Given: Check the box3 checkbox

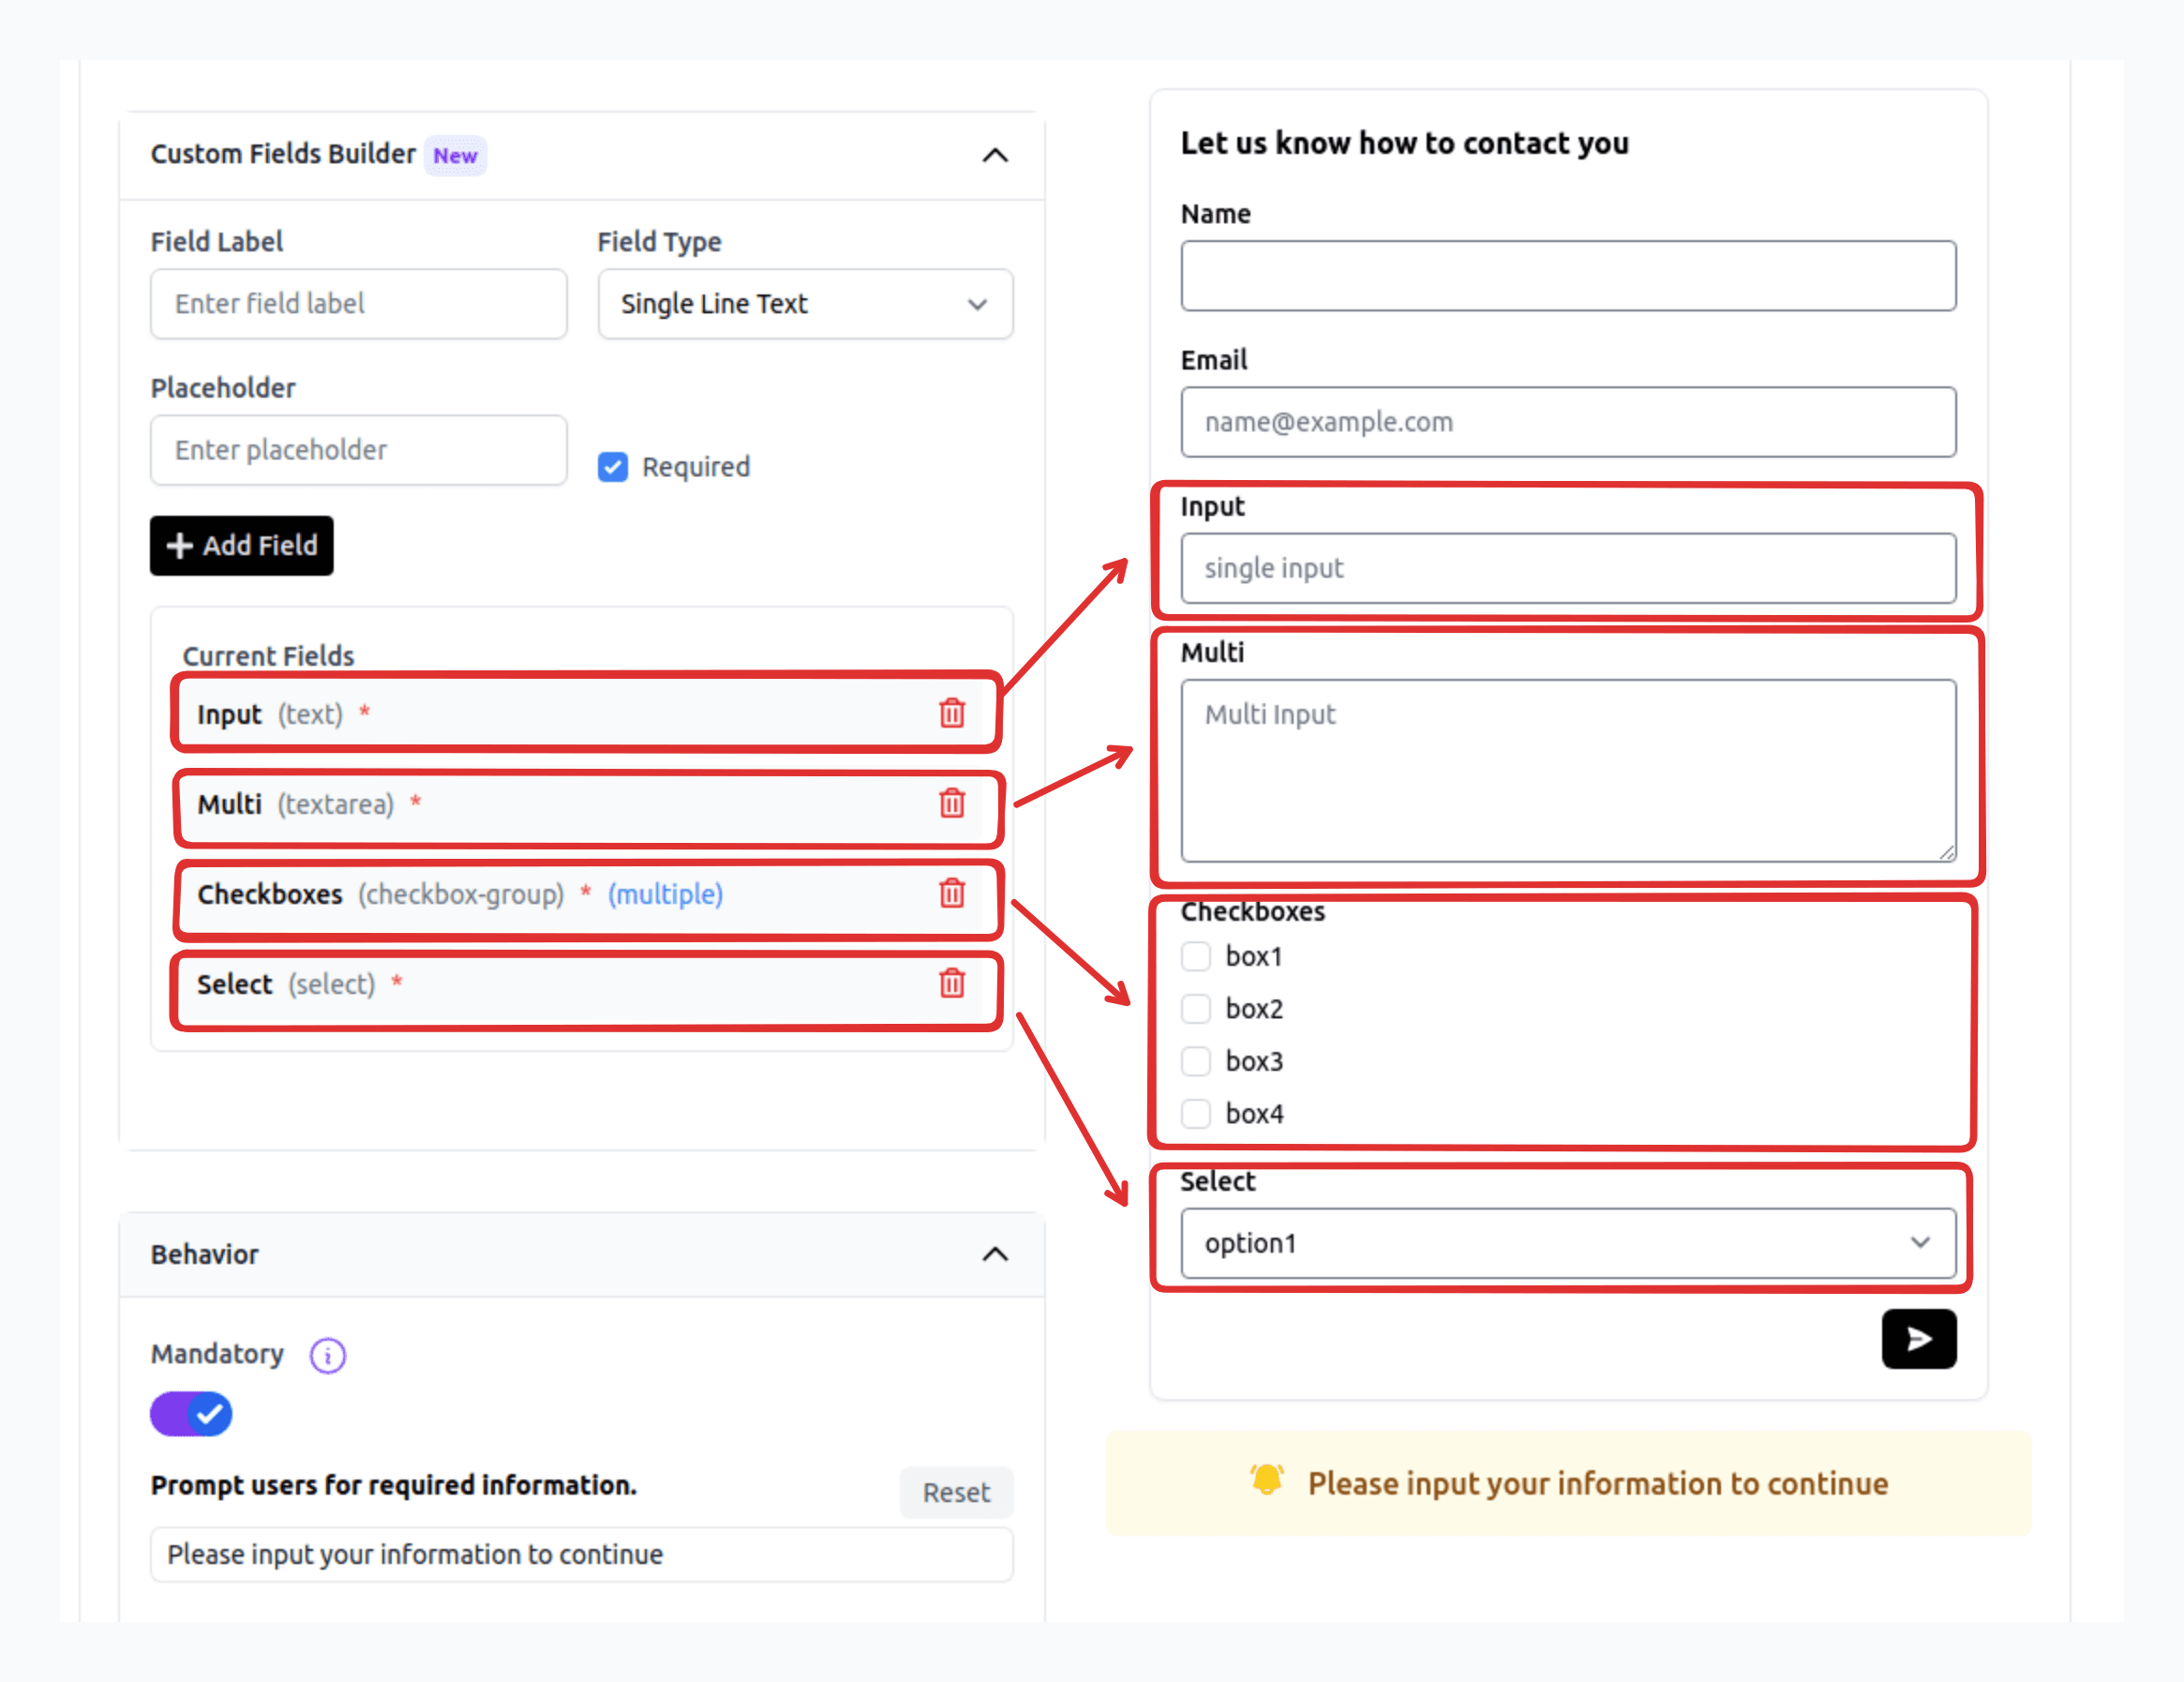Looking at the screenshot, I should pyautogui.click(x=1195, y=1061).
